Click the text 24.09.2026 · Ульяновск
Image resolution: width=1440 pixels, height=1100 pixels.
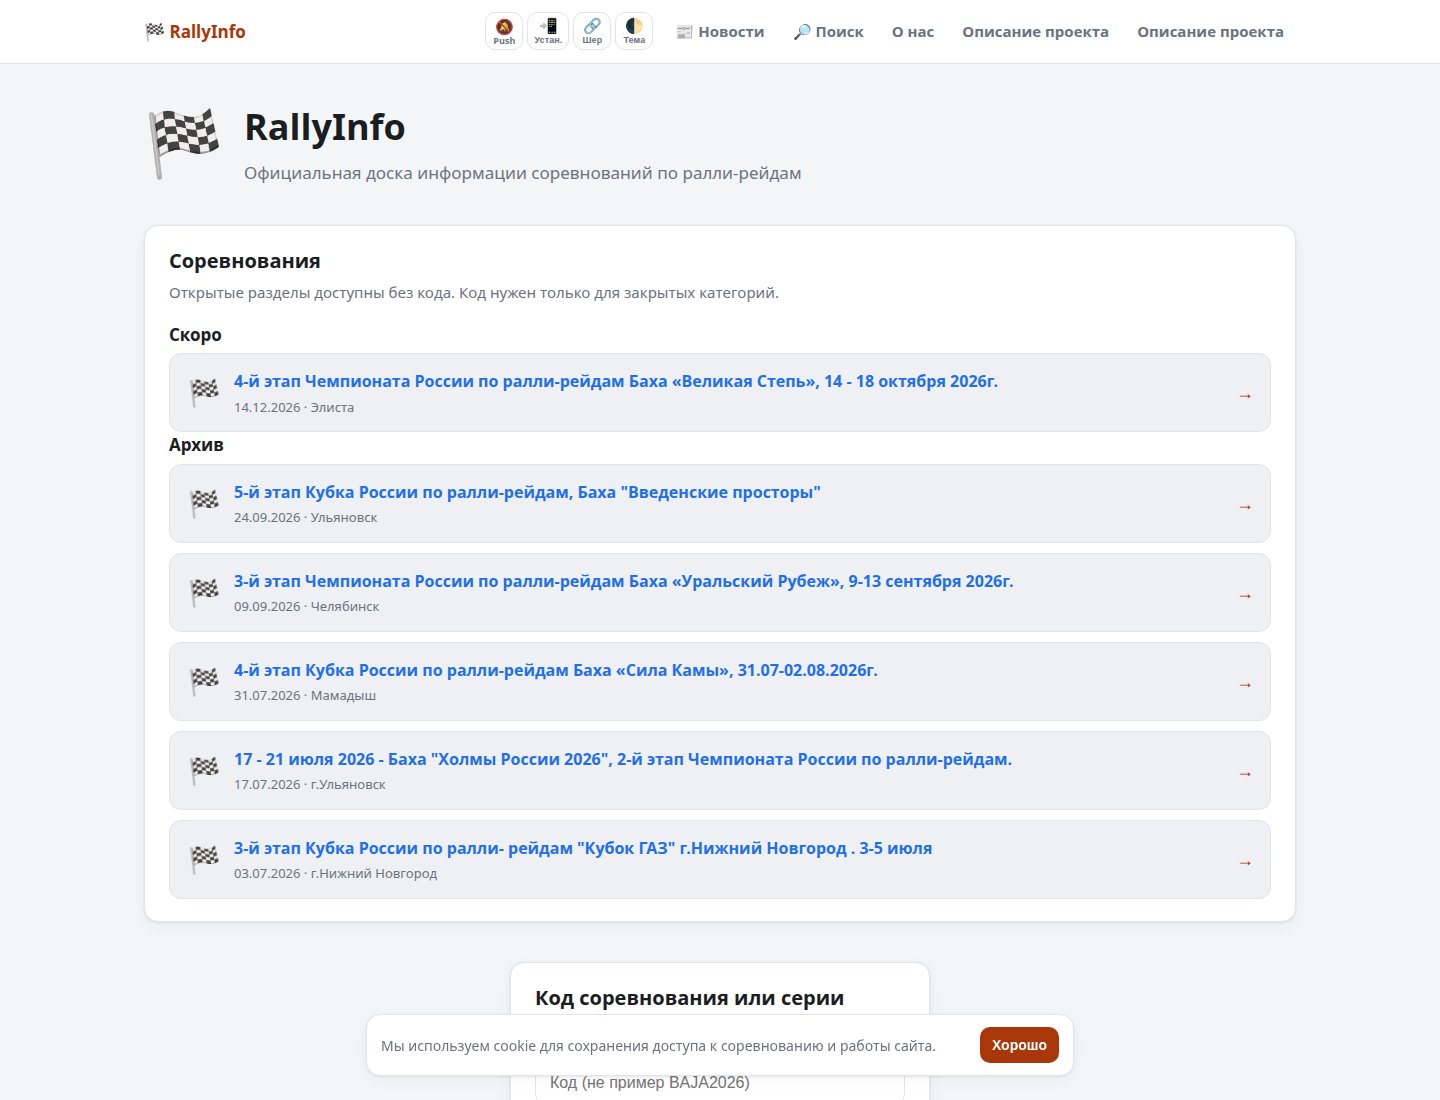coord(306,517)
